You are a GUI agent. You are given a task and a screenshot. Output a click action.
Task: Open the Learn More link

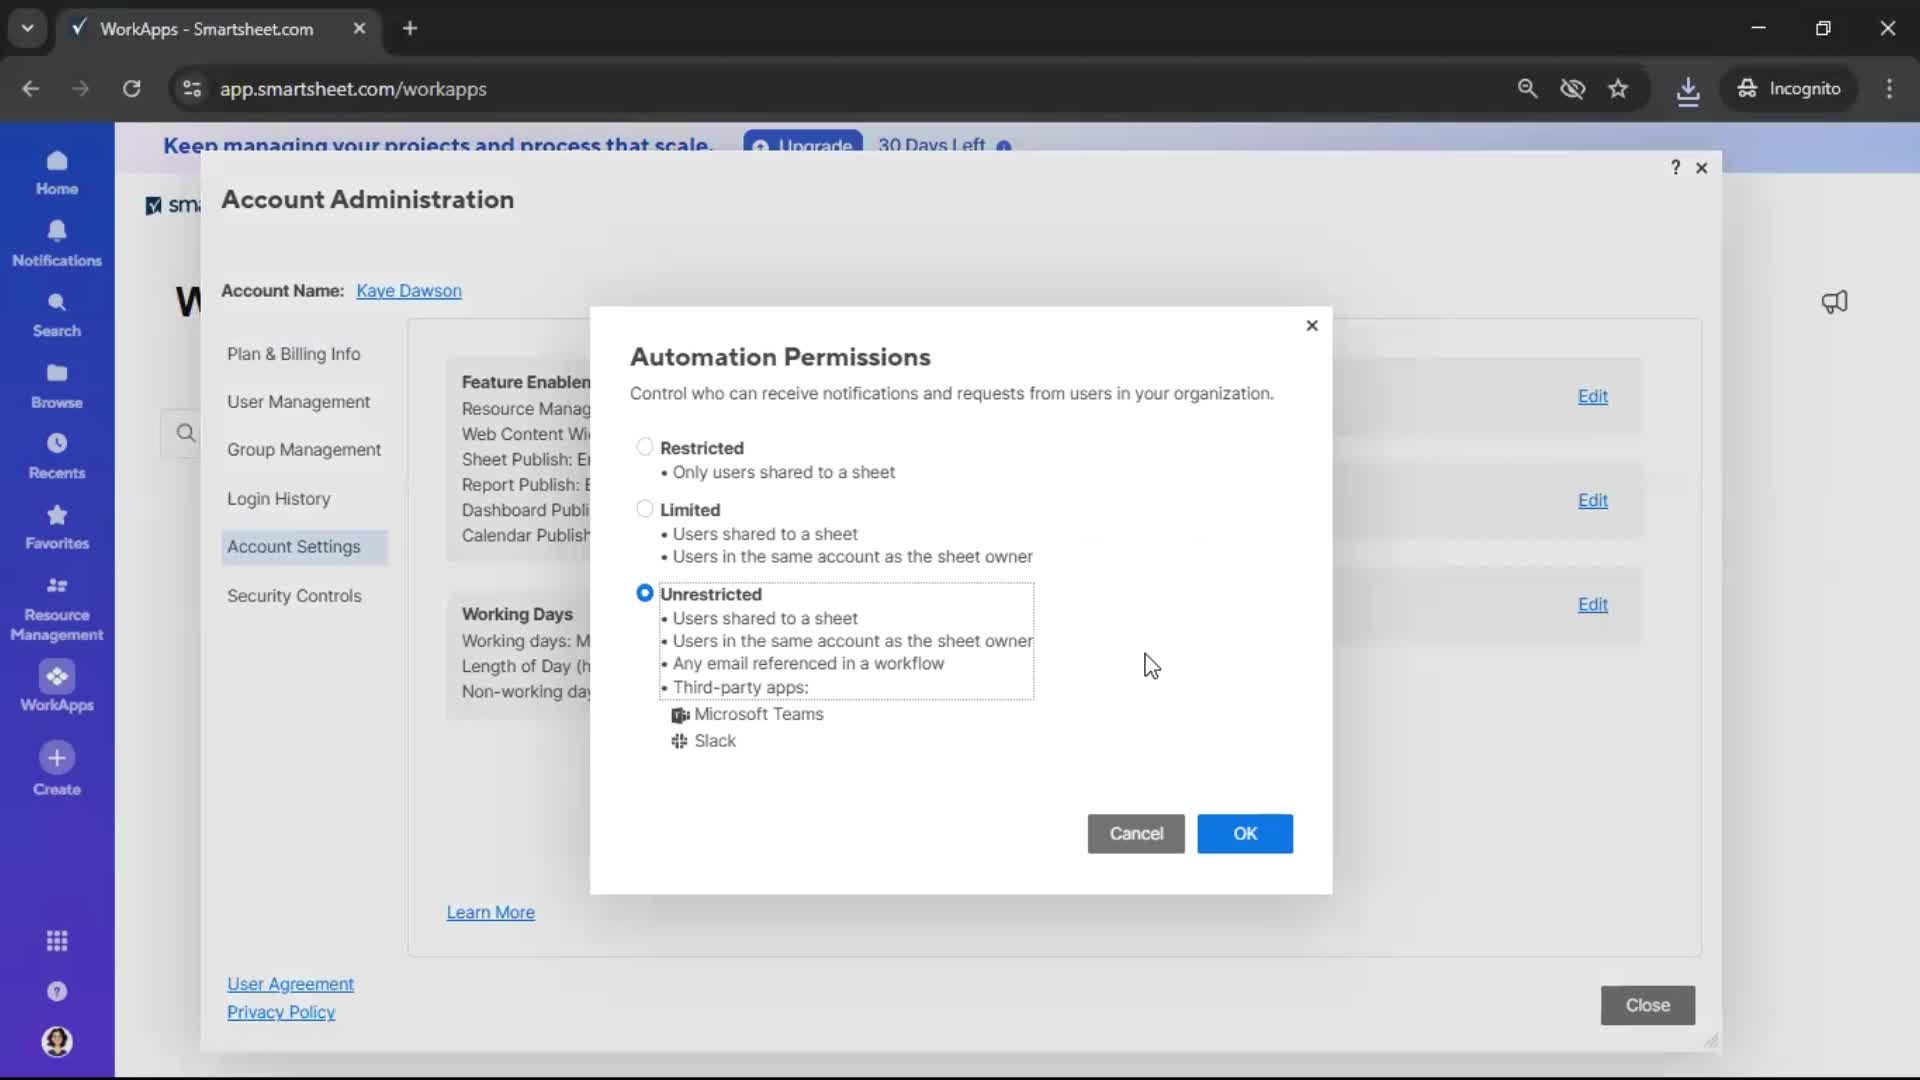489,911
